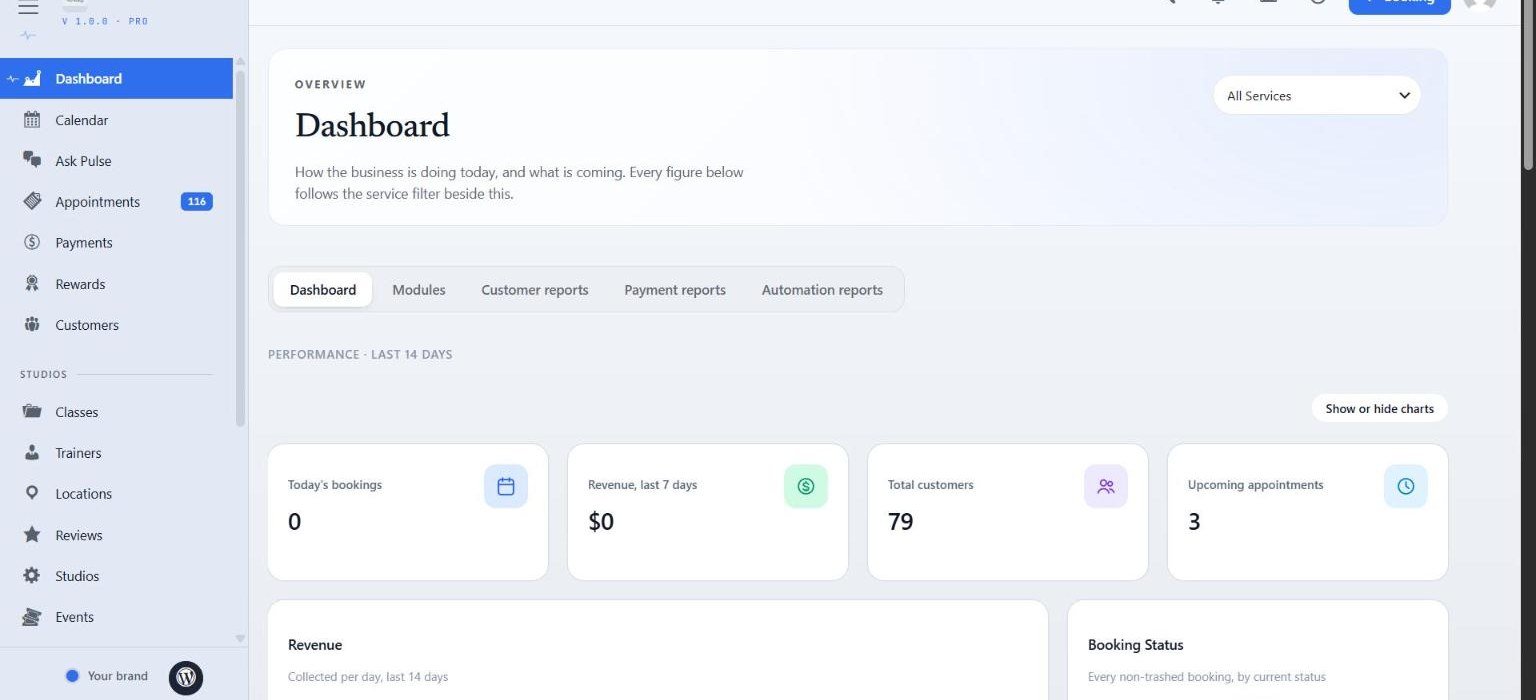Image resolution: width=1536 pixels, height=700 pixels.
Task: Go to the Dashboard item in the sidebar
Action: pyautogui.click(x=116, y=79)
